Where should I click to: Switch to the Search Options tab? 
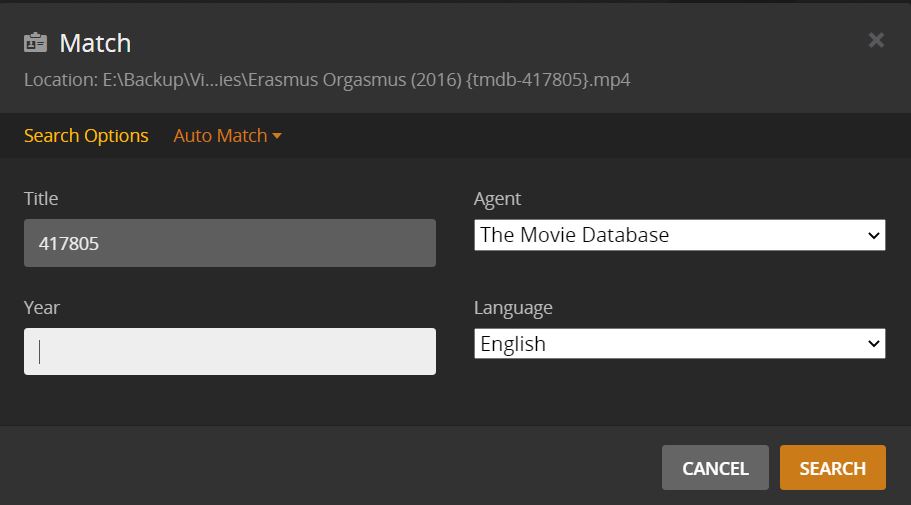click(x=86, y=136)
